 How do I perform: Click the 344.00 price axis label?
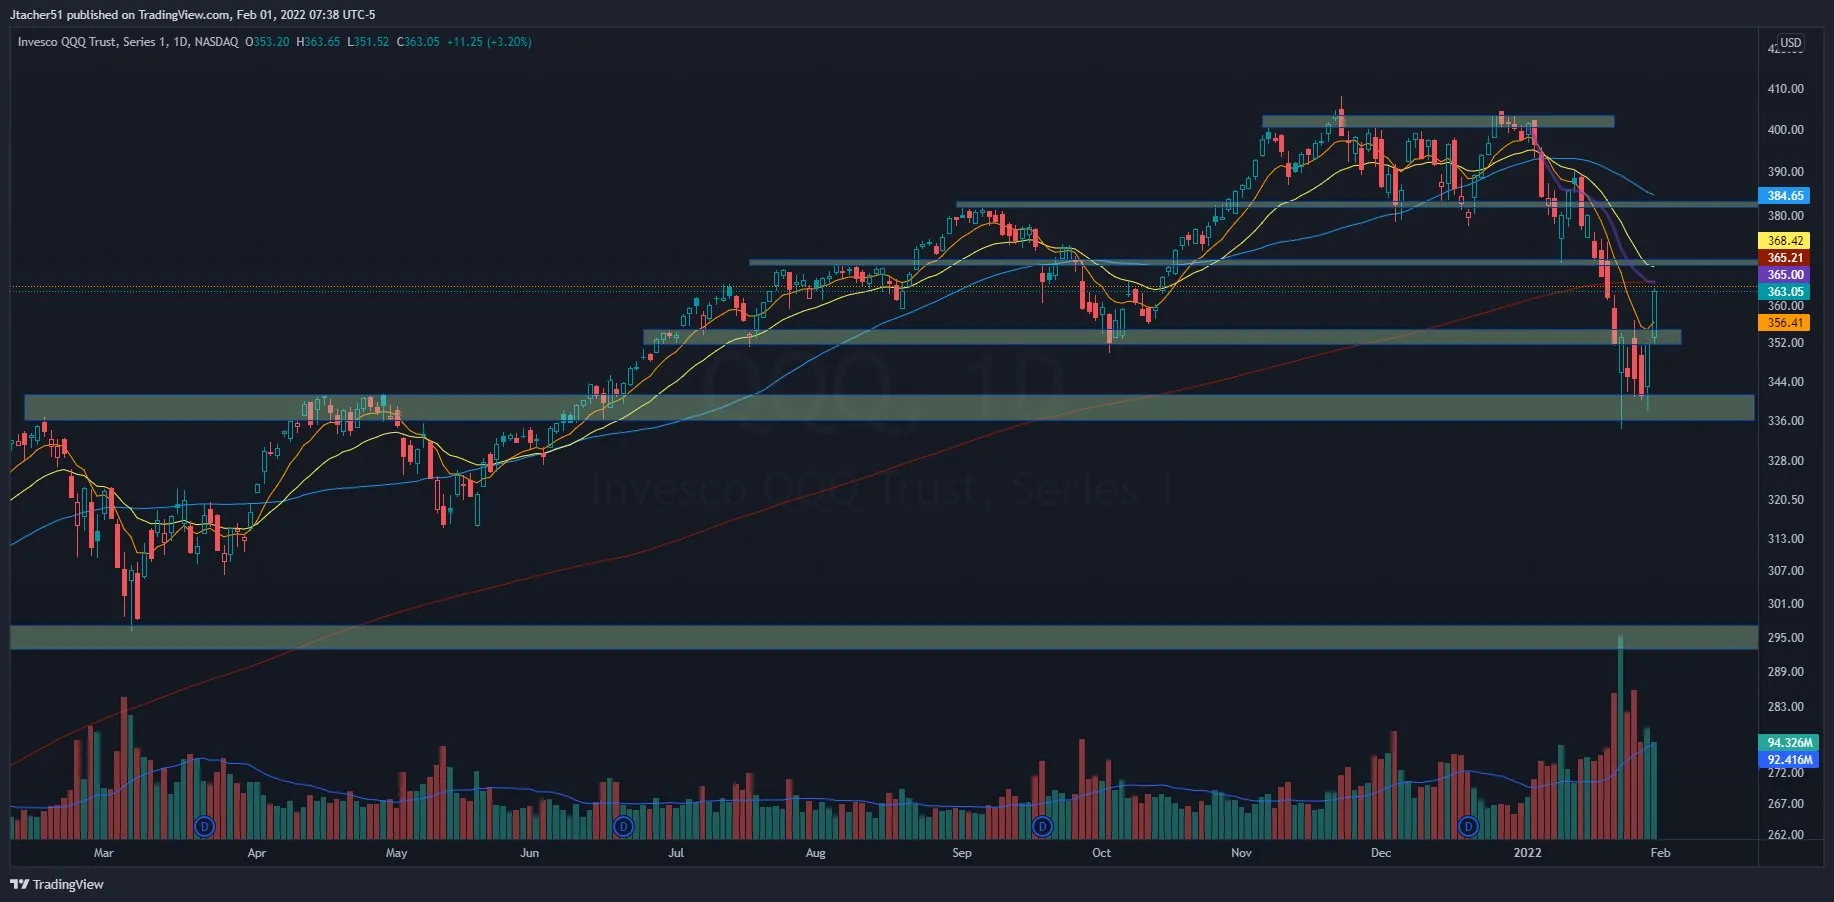tap(1785, 382)
